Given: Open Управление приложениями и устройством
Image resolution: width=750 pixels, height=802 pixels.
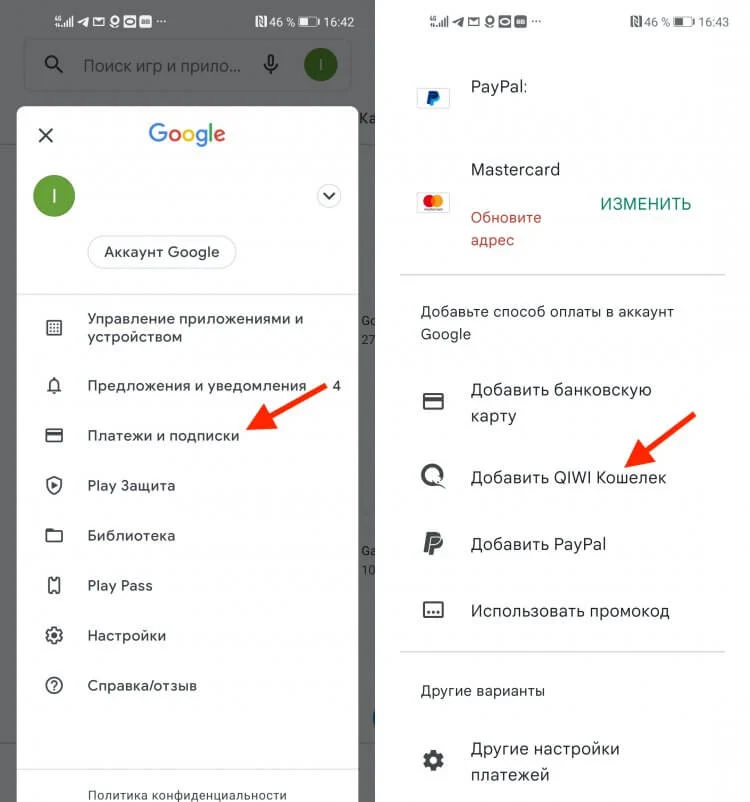Looking at the screenshot, I should [187, 328].
